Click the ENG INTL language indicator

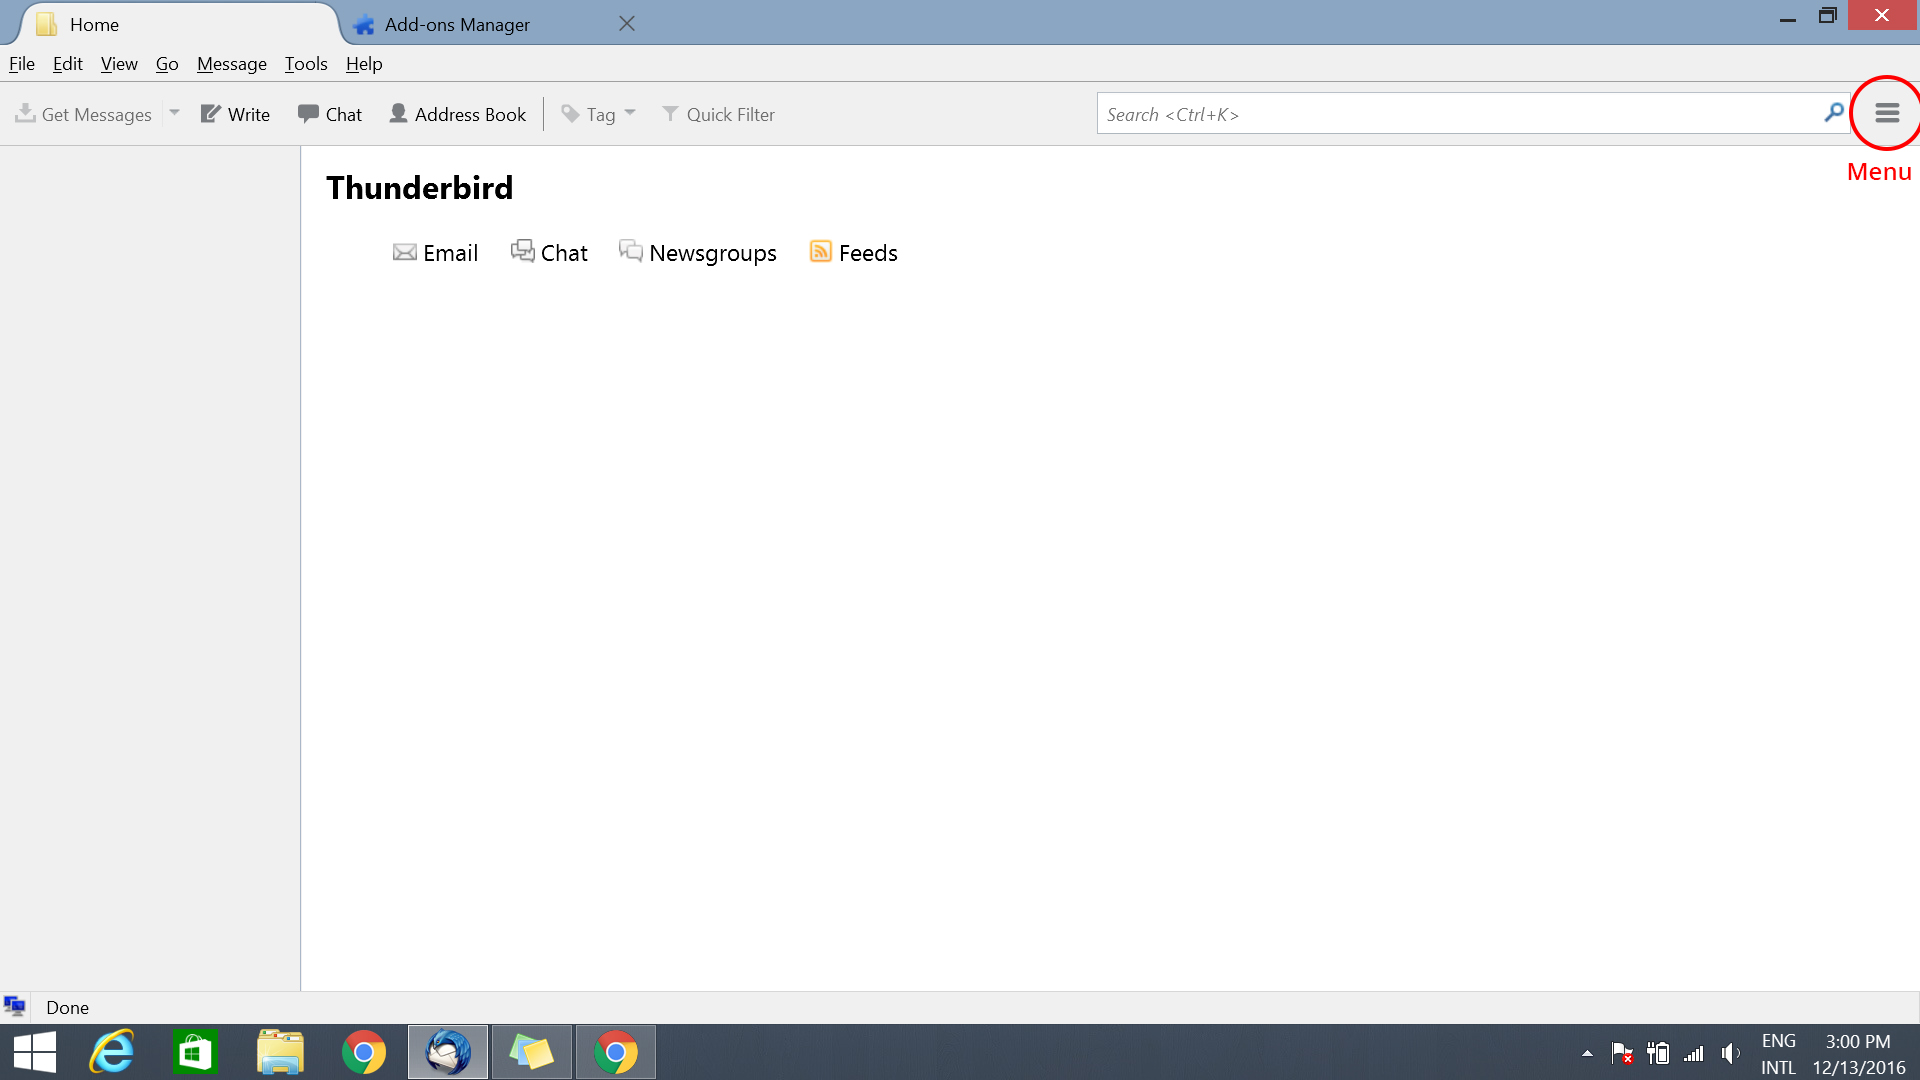click(x=1778, y=1054)
